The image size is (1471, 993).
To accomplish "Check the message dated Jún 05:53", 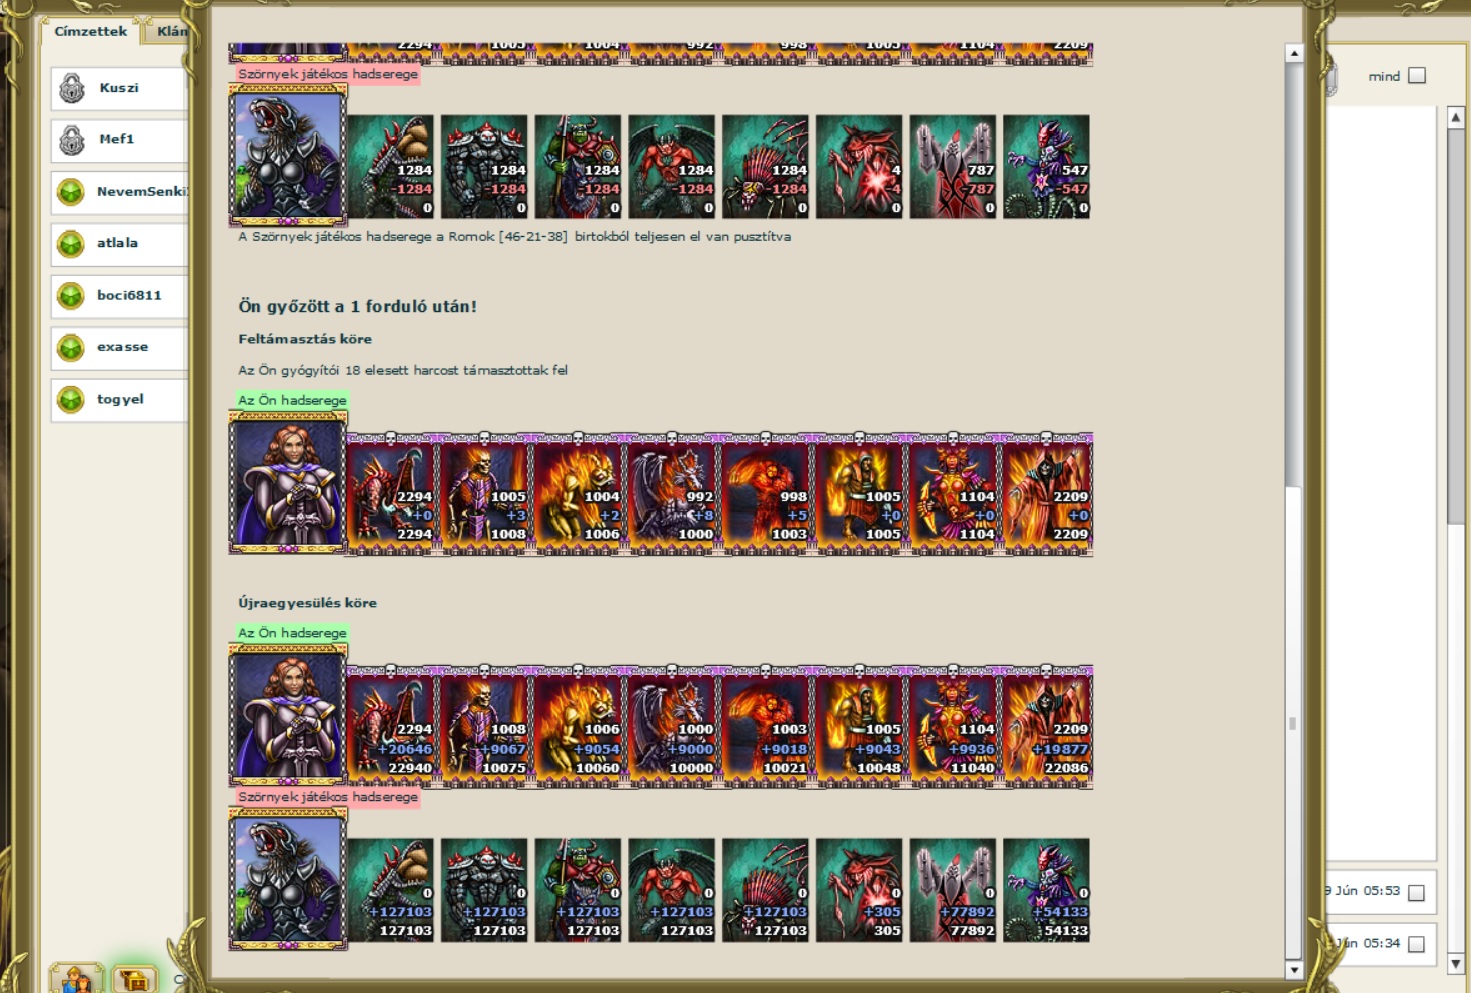I will (1416, 893).
